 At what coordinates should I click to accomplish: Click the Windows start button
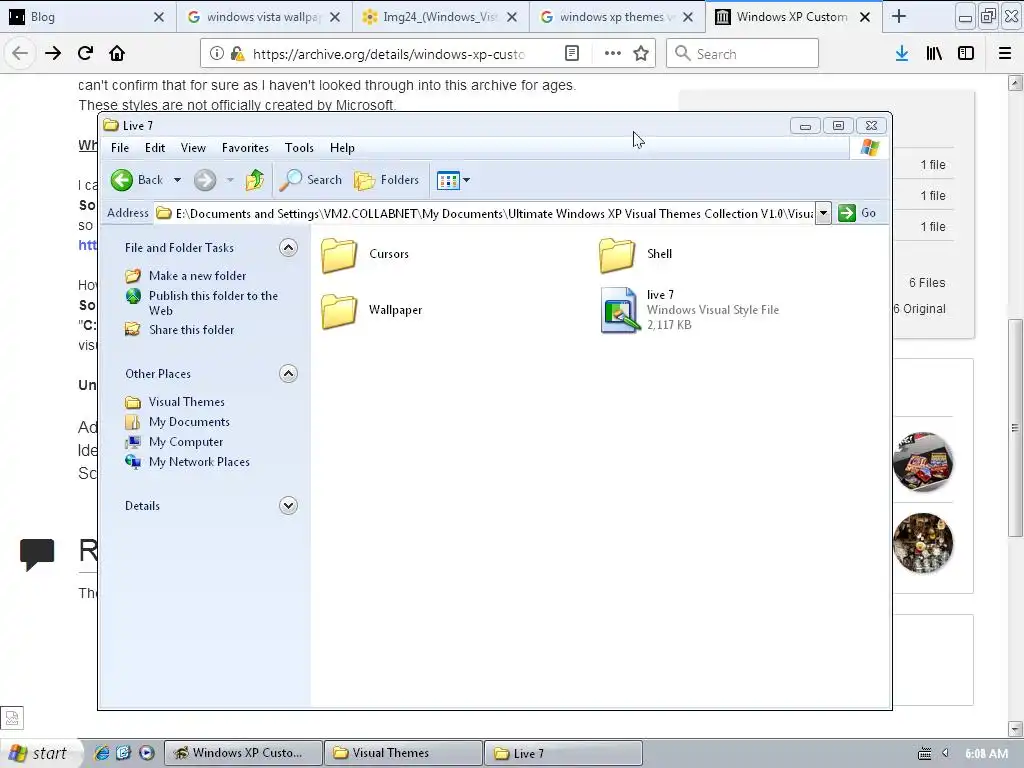[40, 753]
